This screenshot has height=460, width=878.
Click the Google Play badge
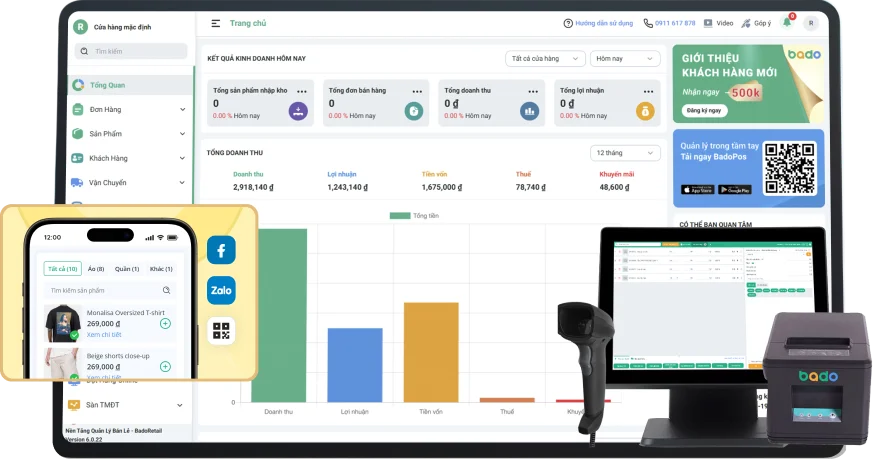click(x=735, y=190)
